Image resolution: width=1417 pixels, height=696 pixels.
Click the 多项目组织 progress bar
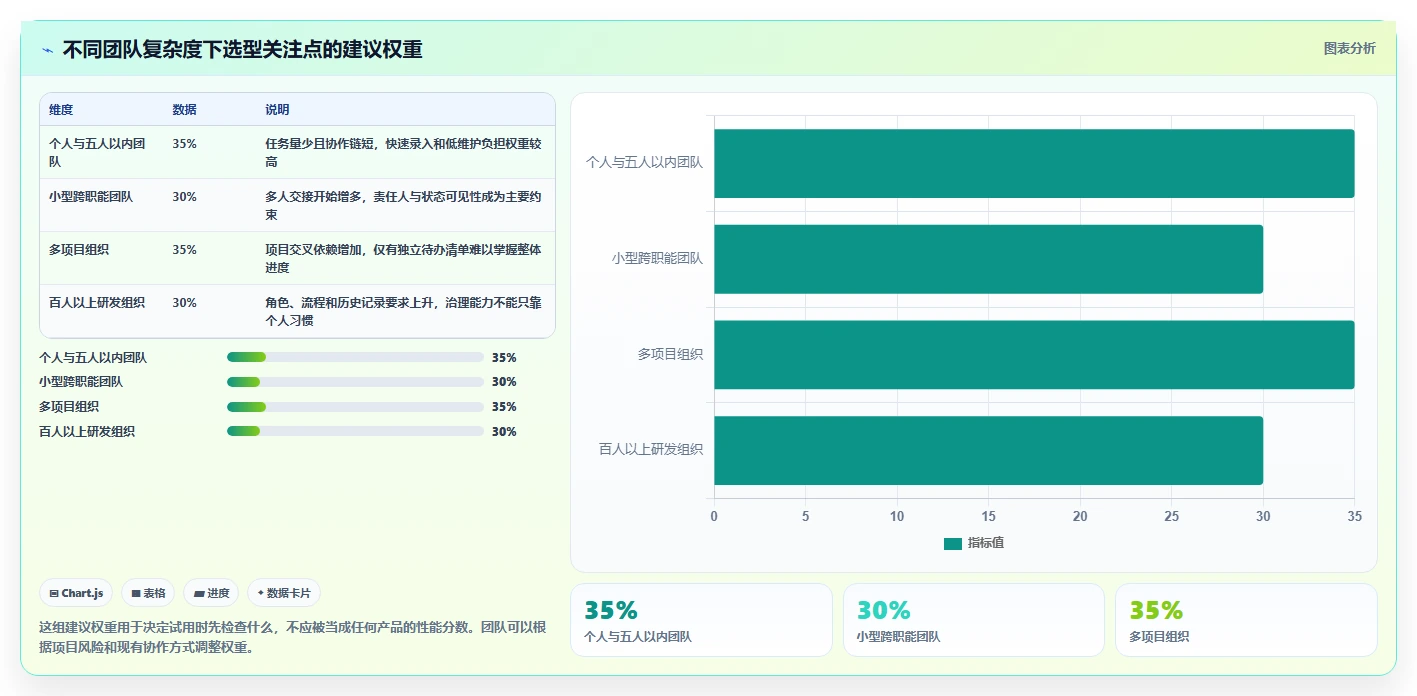tap(355, 407)
